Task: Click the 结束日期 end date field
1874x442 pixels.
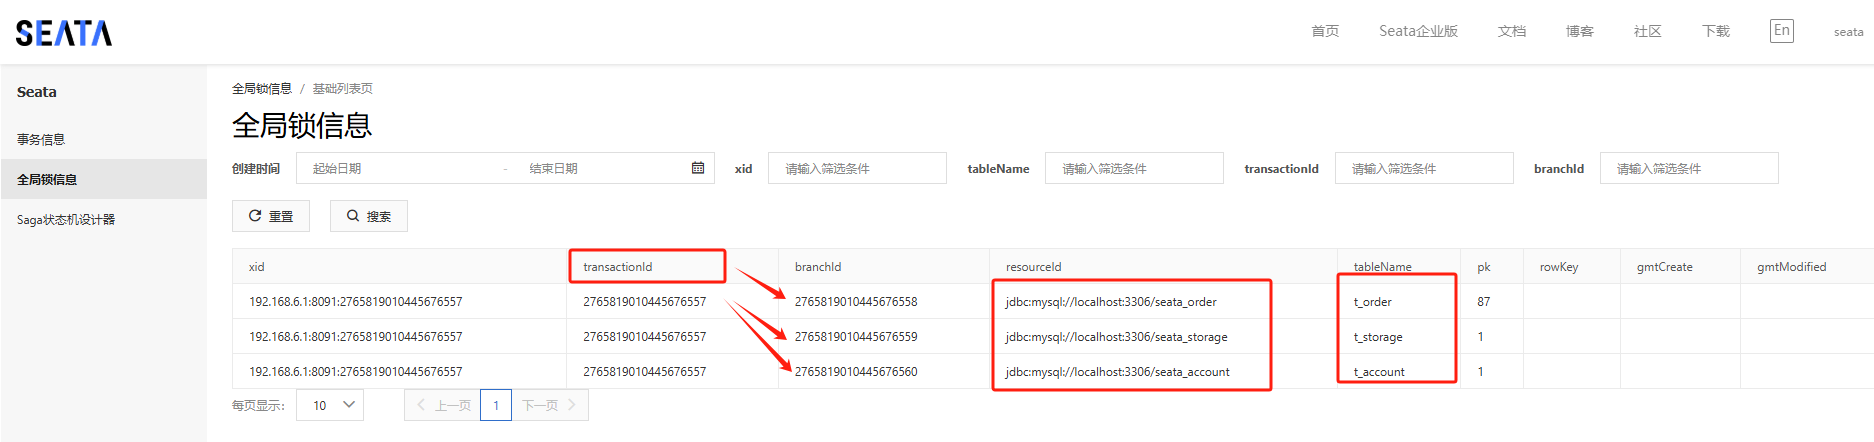Action: [600, 168]
